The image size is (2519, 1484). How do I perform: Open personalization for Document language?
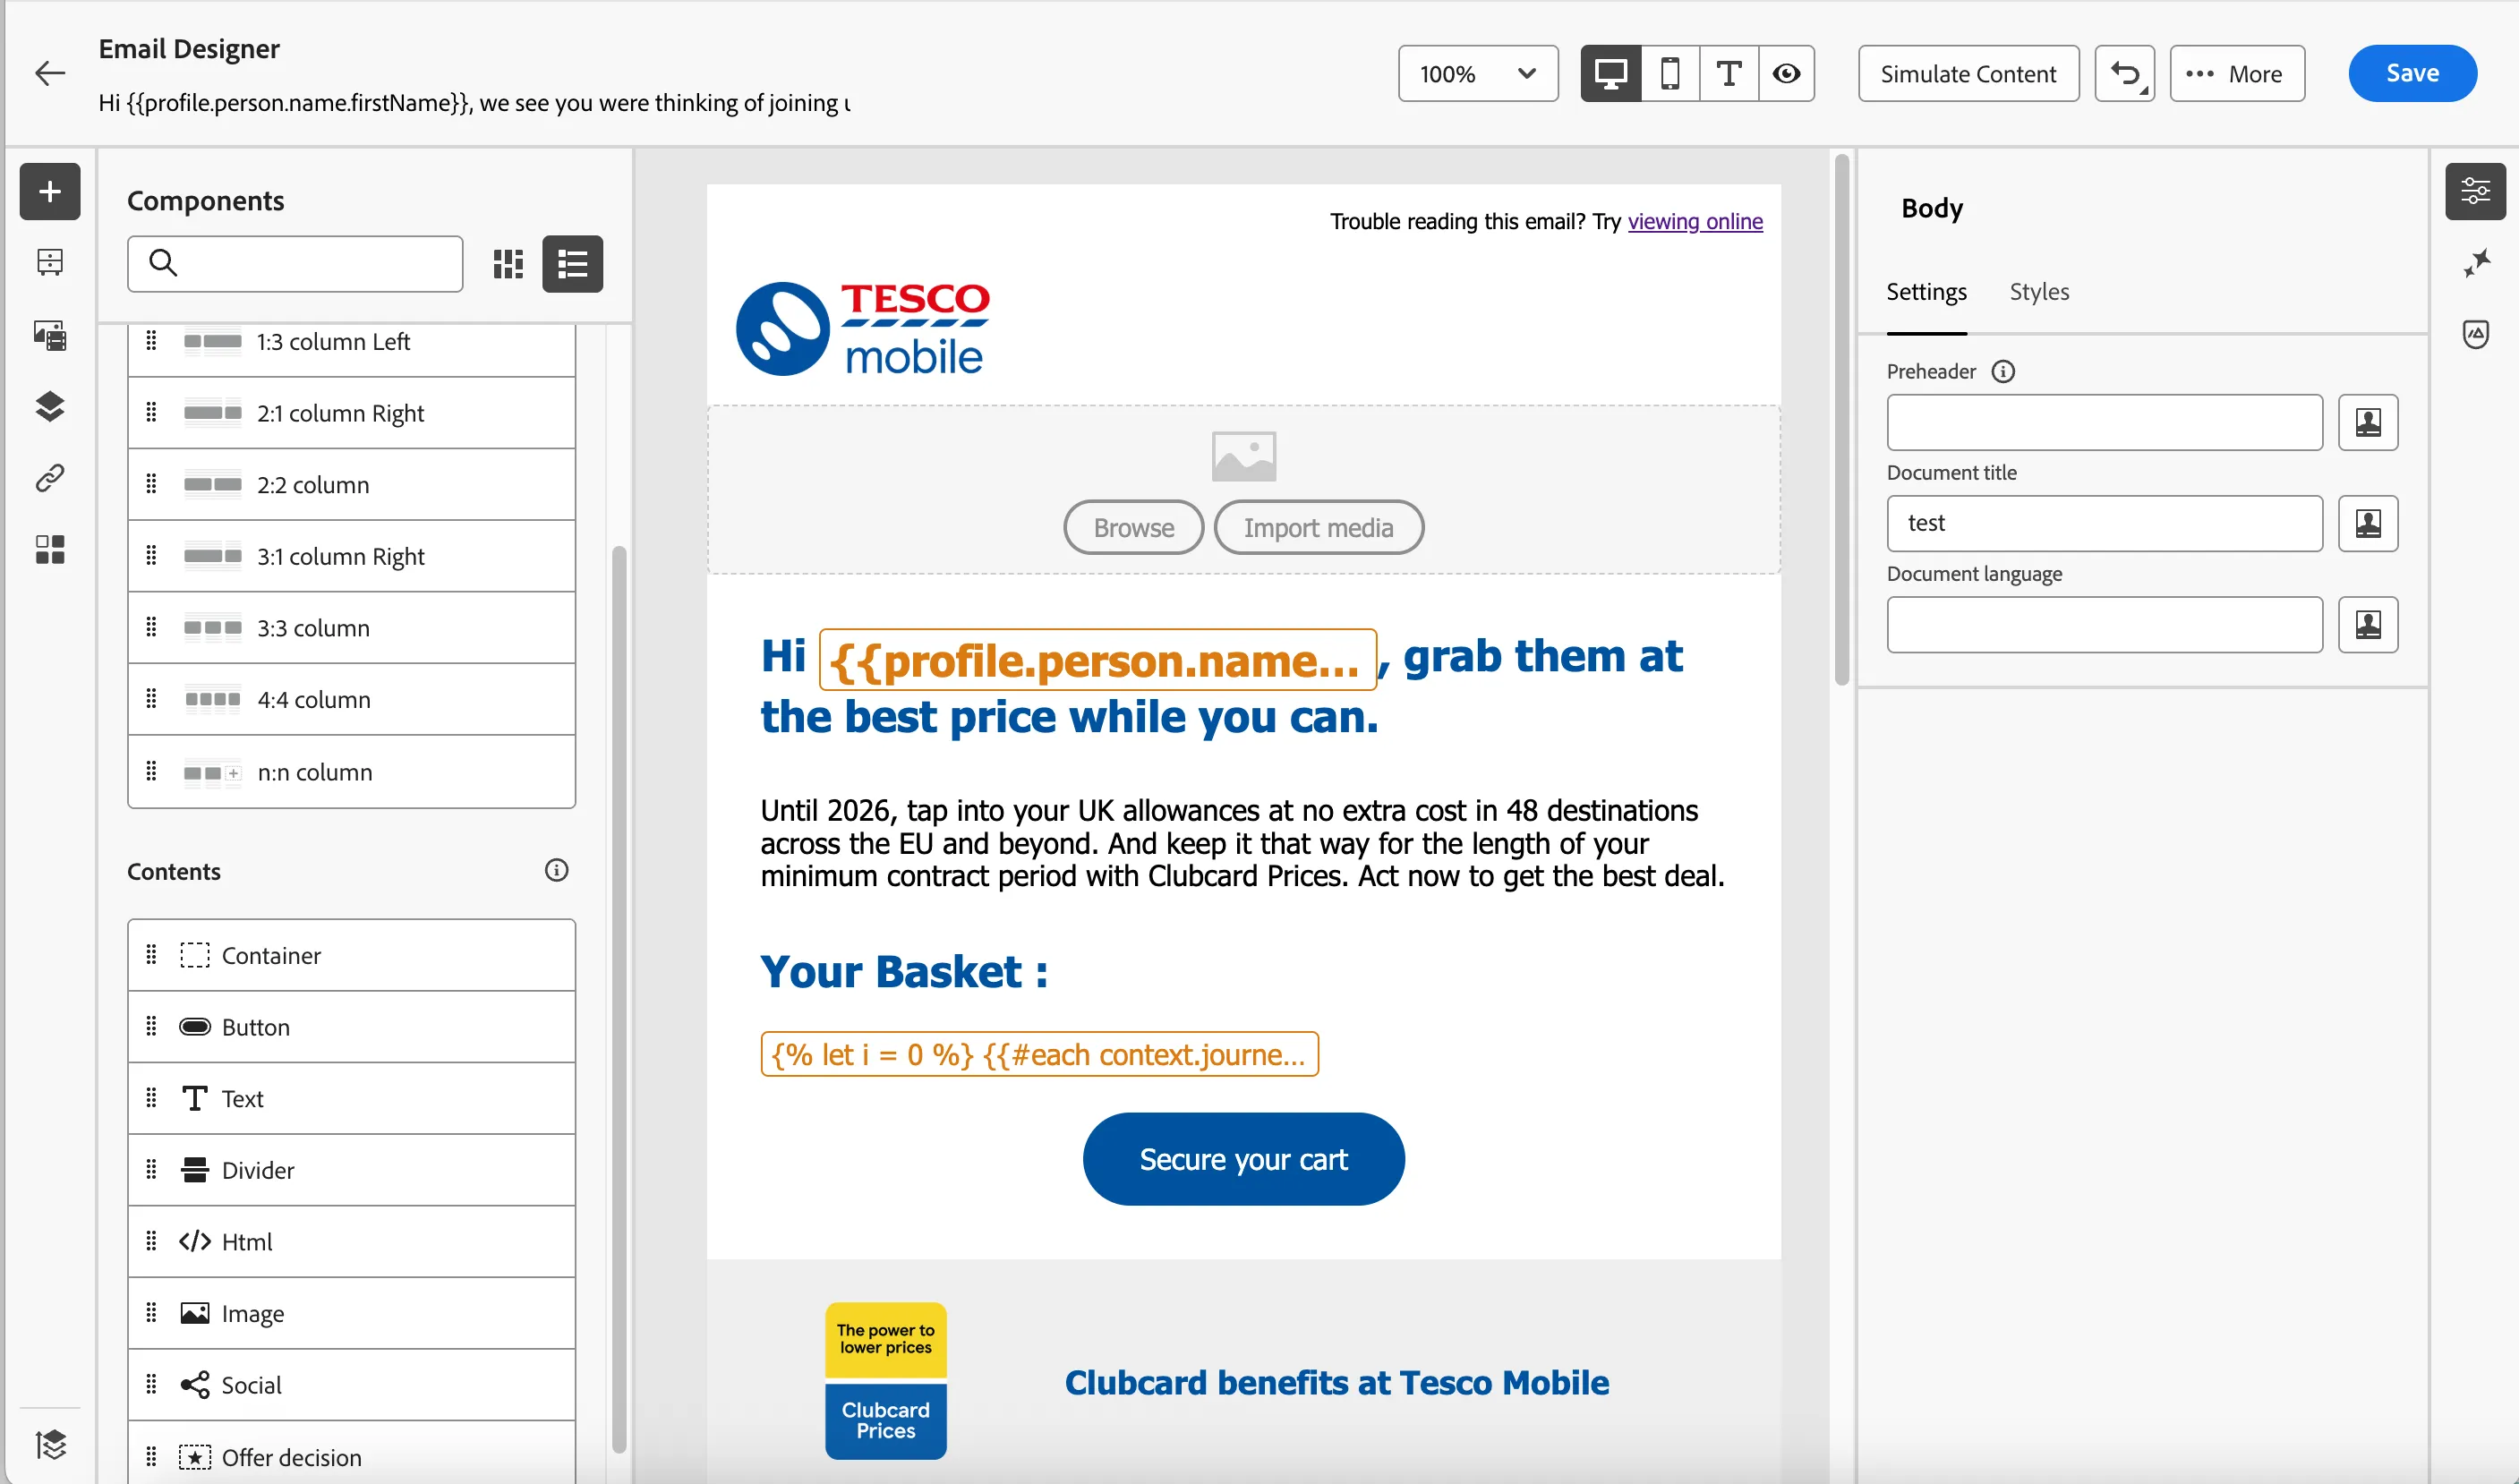(2367, 624)
